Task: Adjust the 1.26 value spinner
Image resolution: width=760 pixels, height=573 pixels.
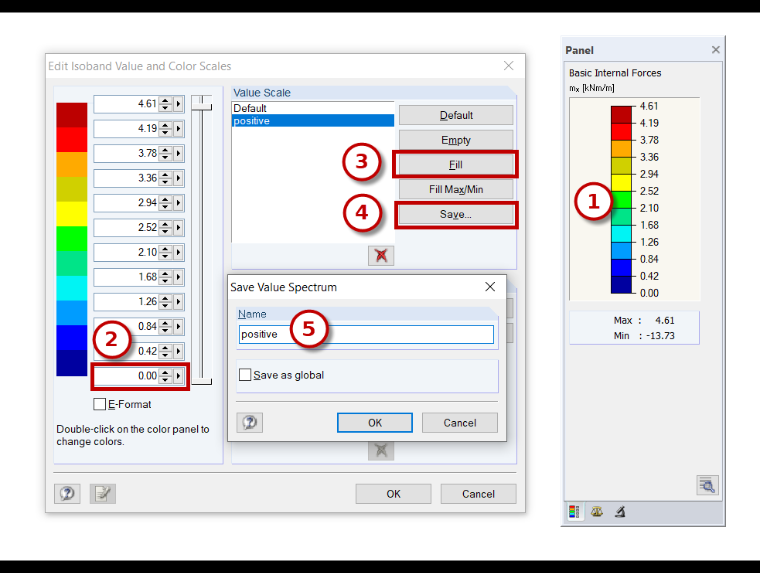Action: (x=166, y=302)
